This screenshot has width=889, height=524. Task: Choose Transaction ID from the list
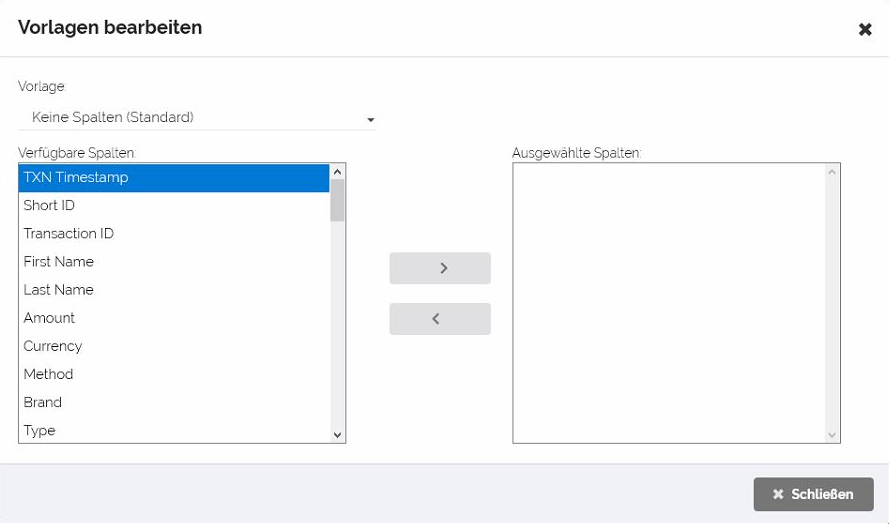tap(174, 234)
